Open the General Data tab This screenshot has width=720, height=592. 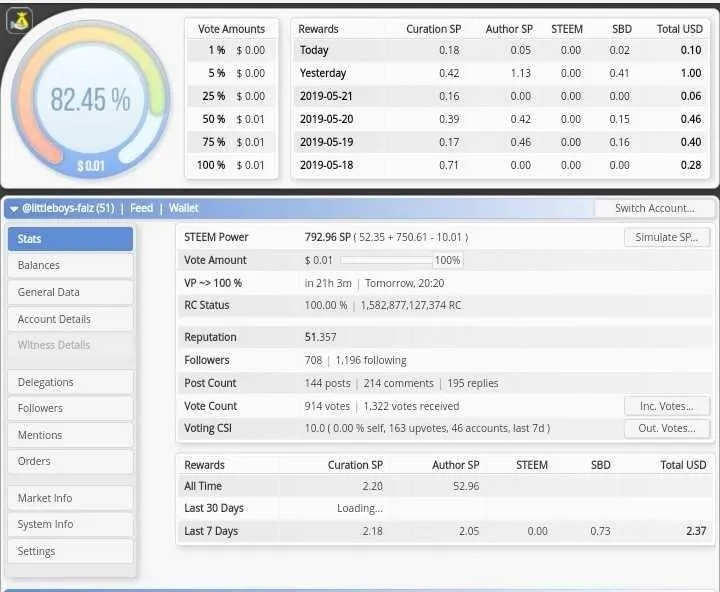[70, 292]
